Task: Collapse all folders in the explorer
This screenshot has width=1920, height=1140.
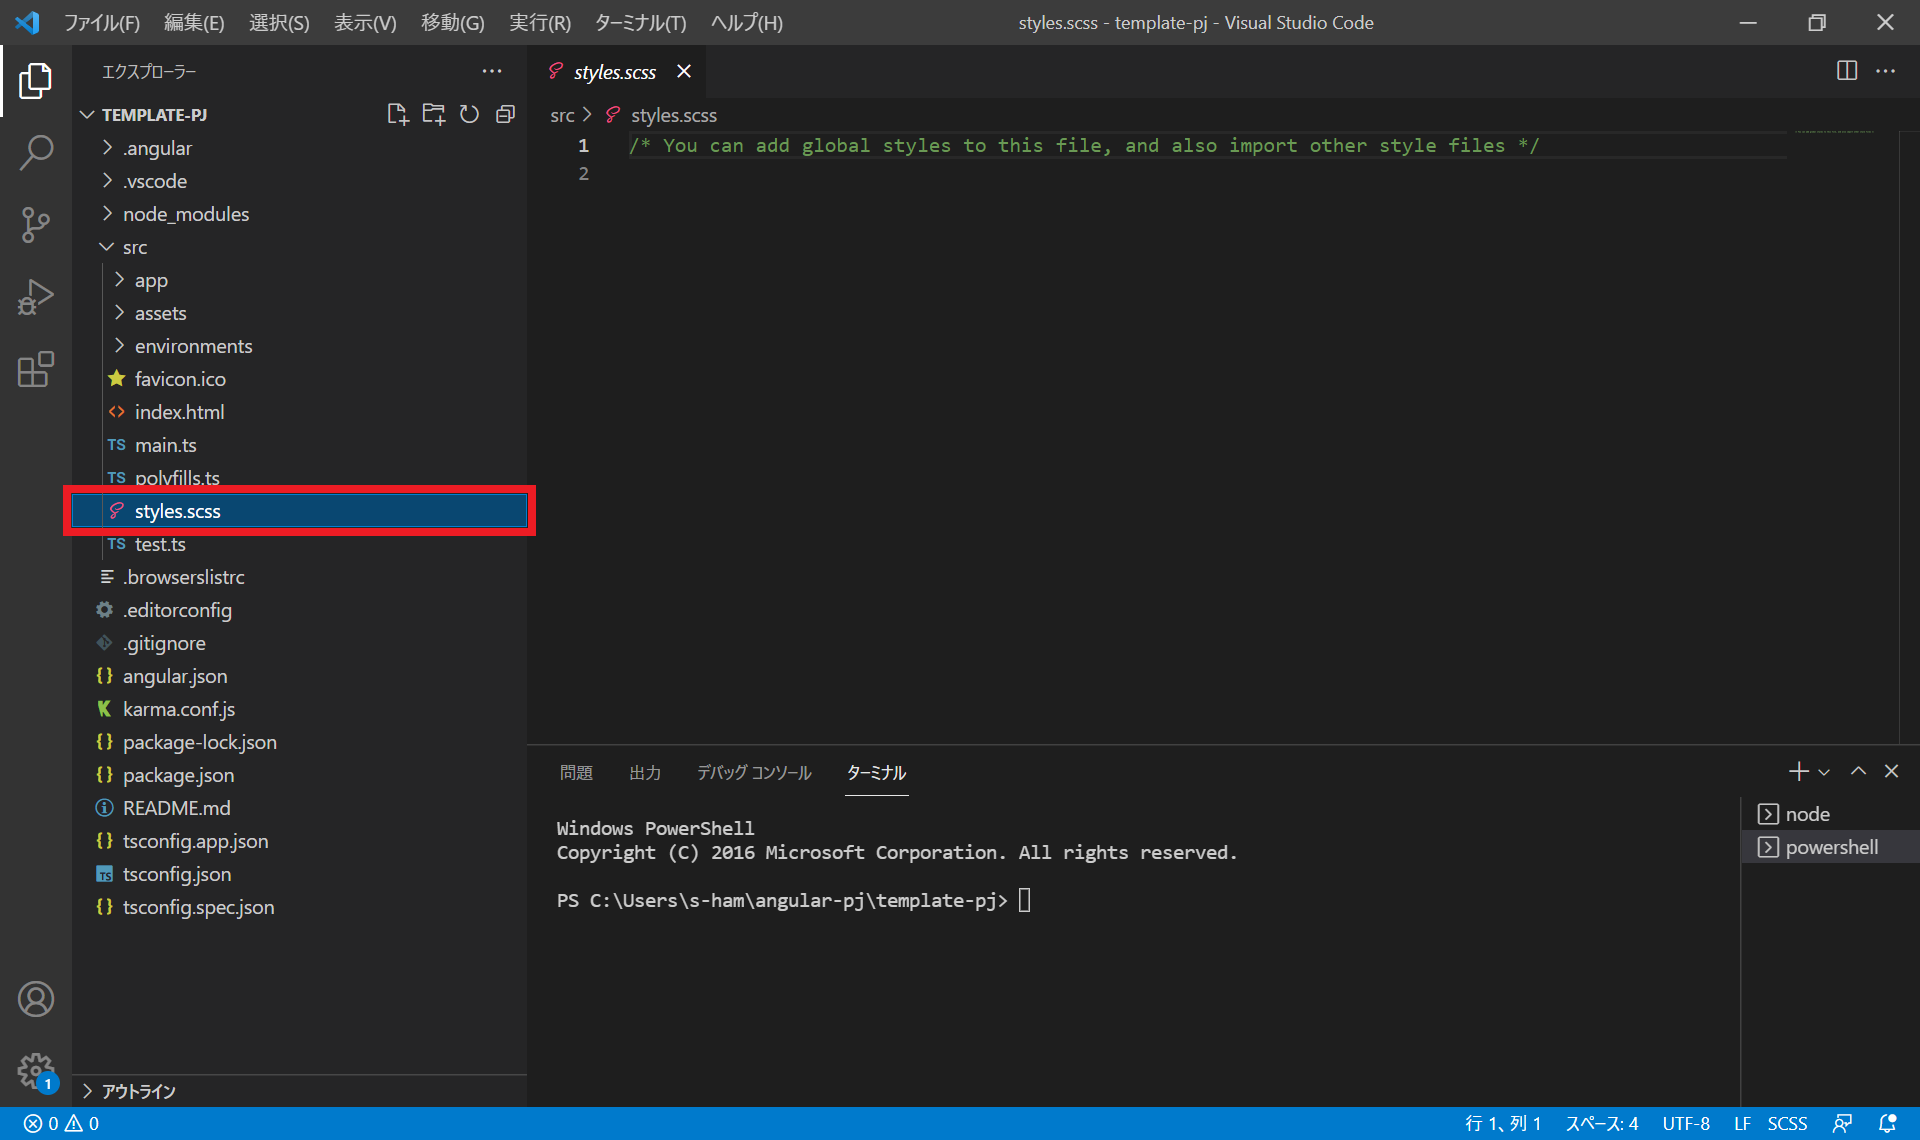Action: click(x=505, y=114)
